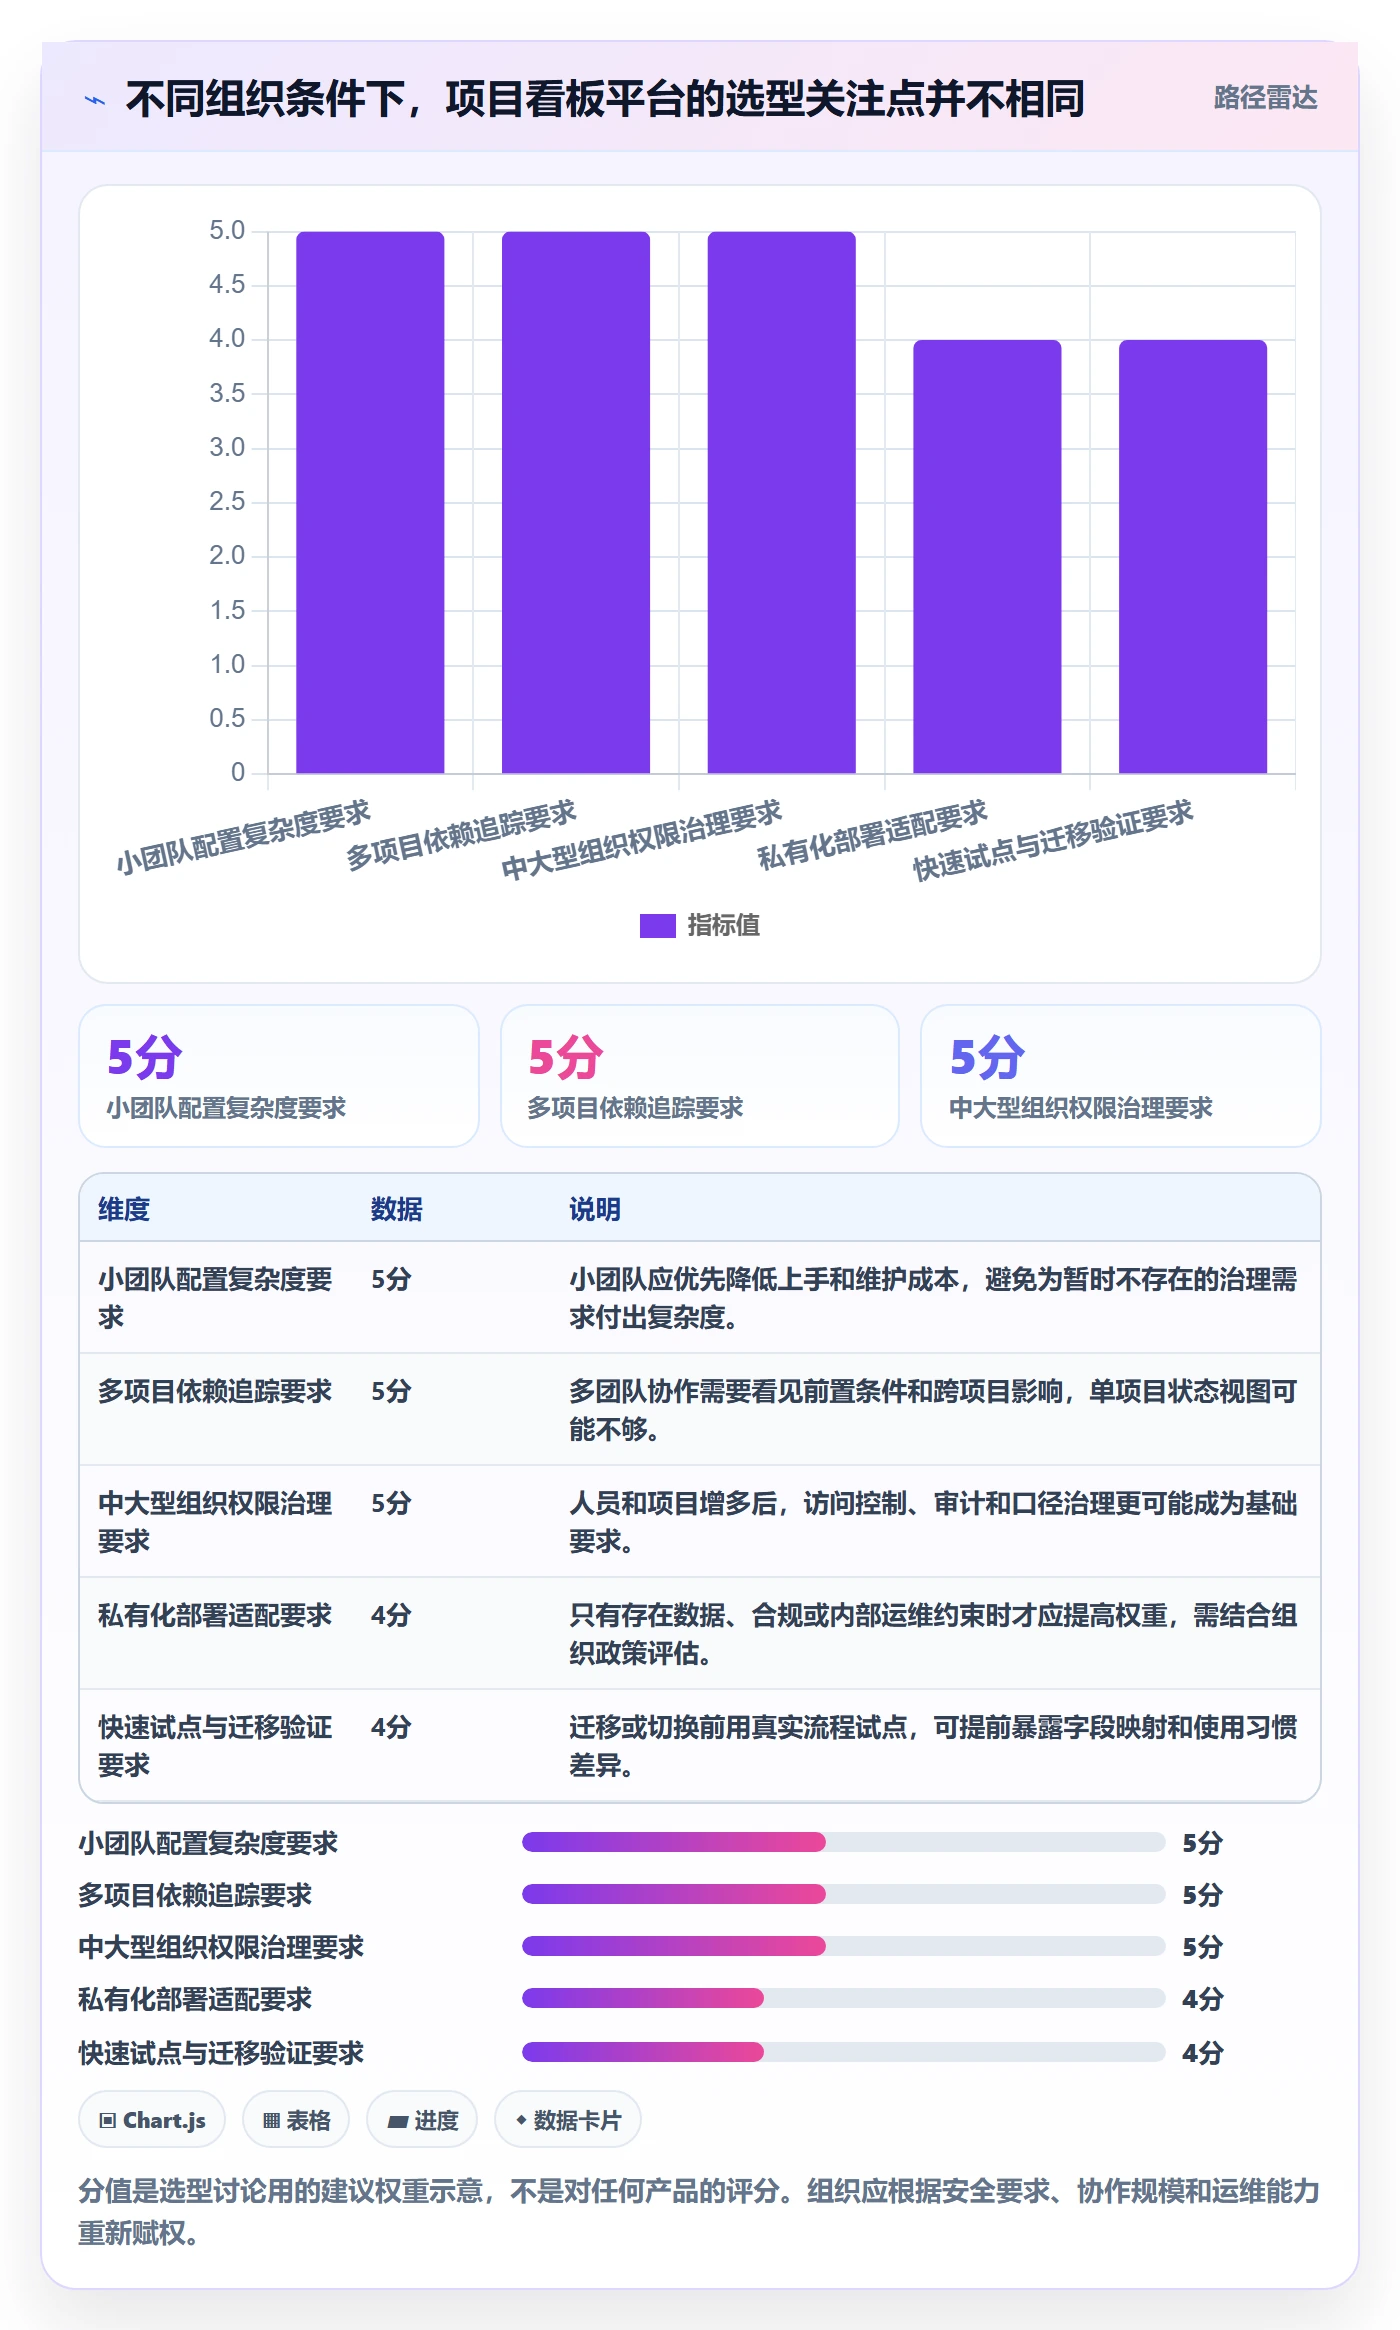Select table cell 中大型组织权限治理要求
This screenshot has height=2330, width=1400.
point(215,1522)
